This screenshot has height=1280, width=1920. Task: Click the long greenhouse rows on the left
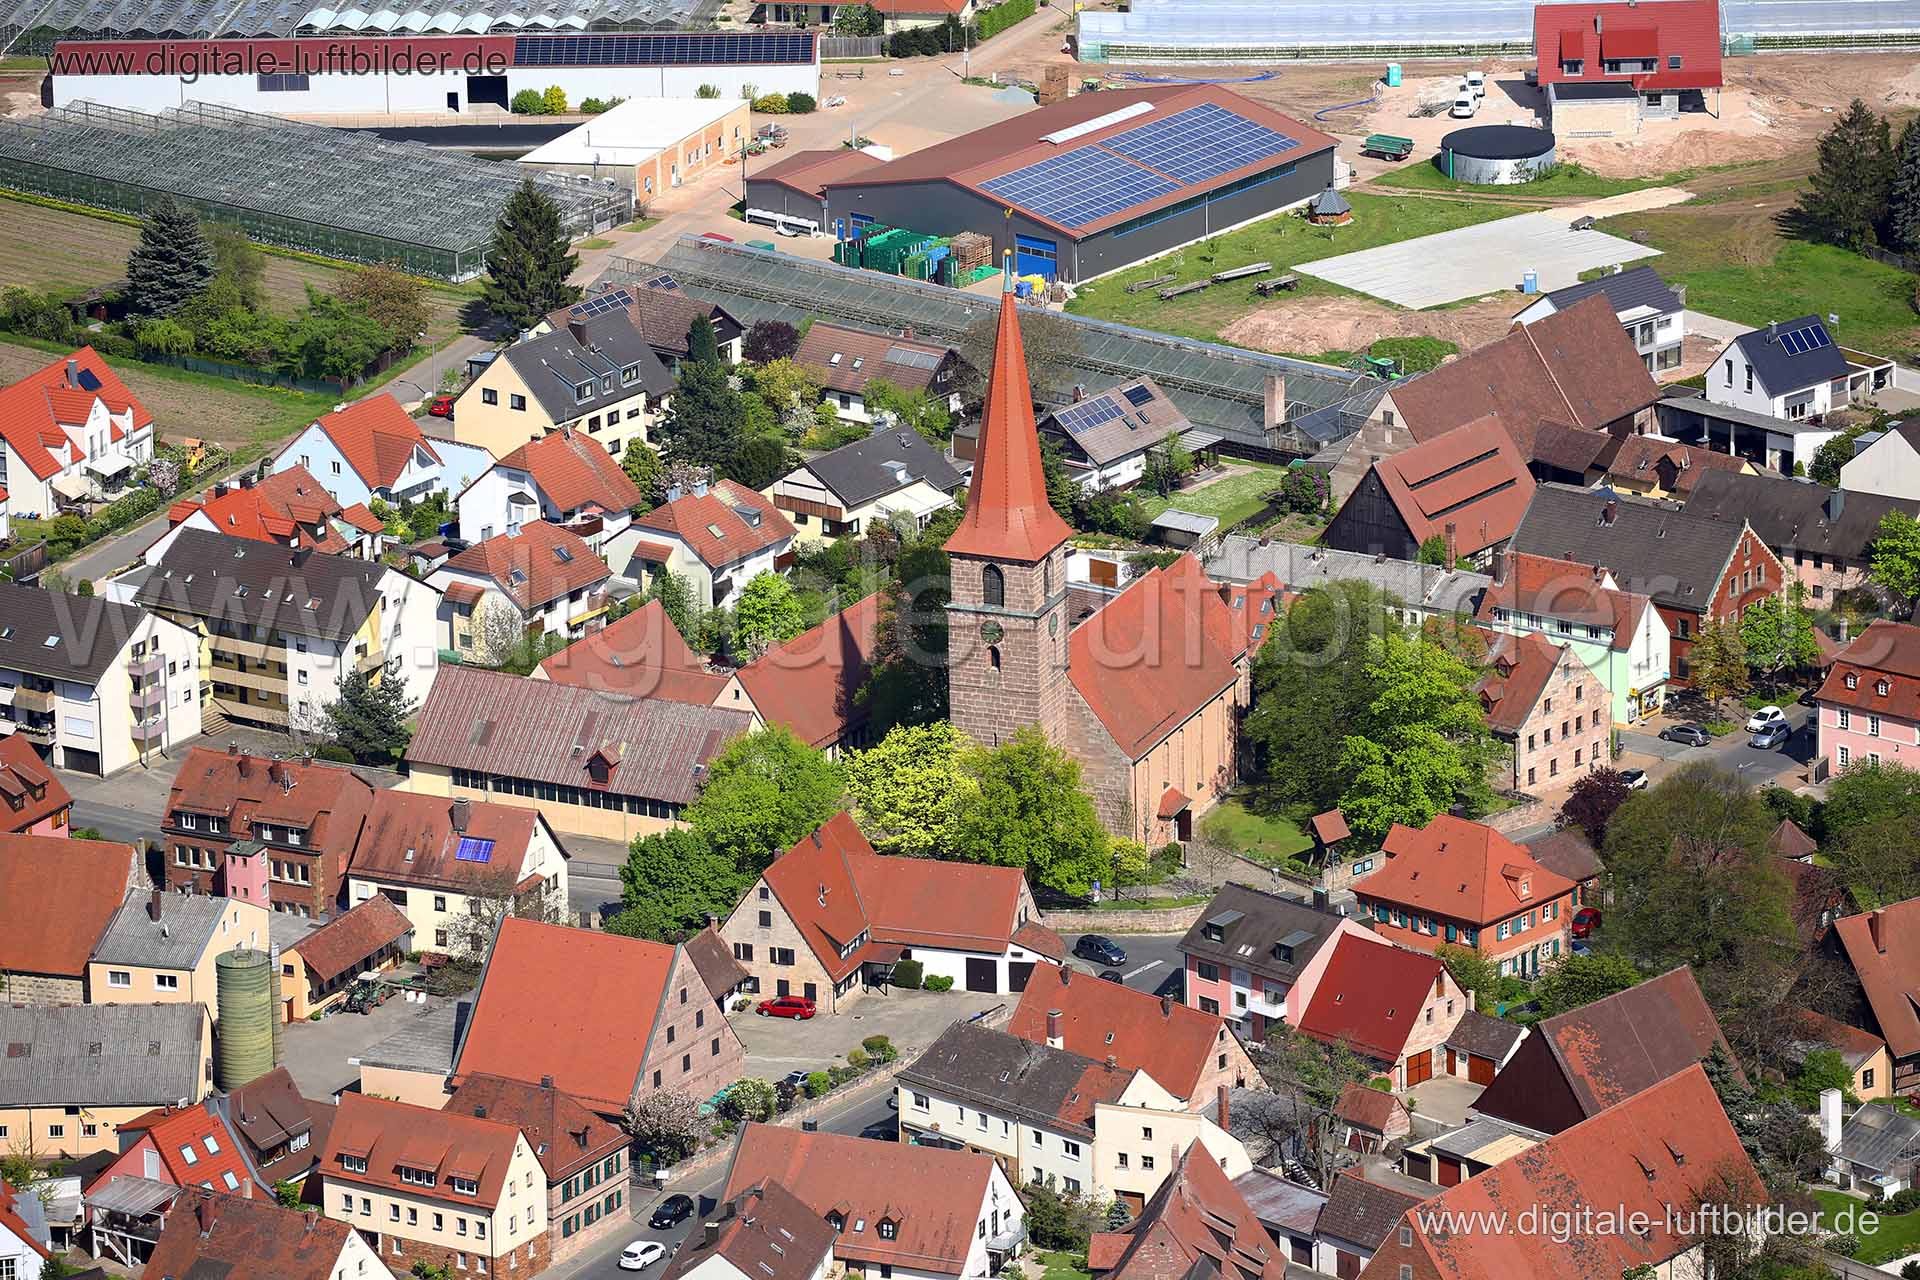[230, 180]
